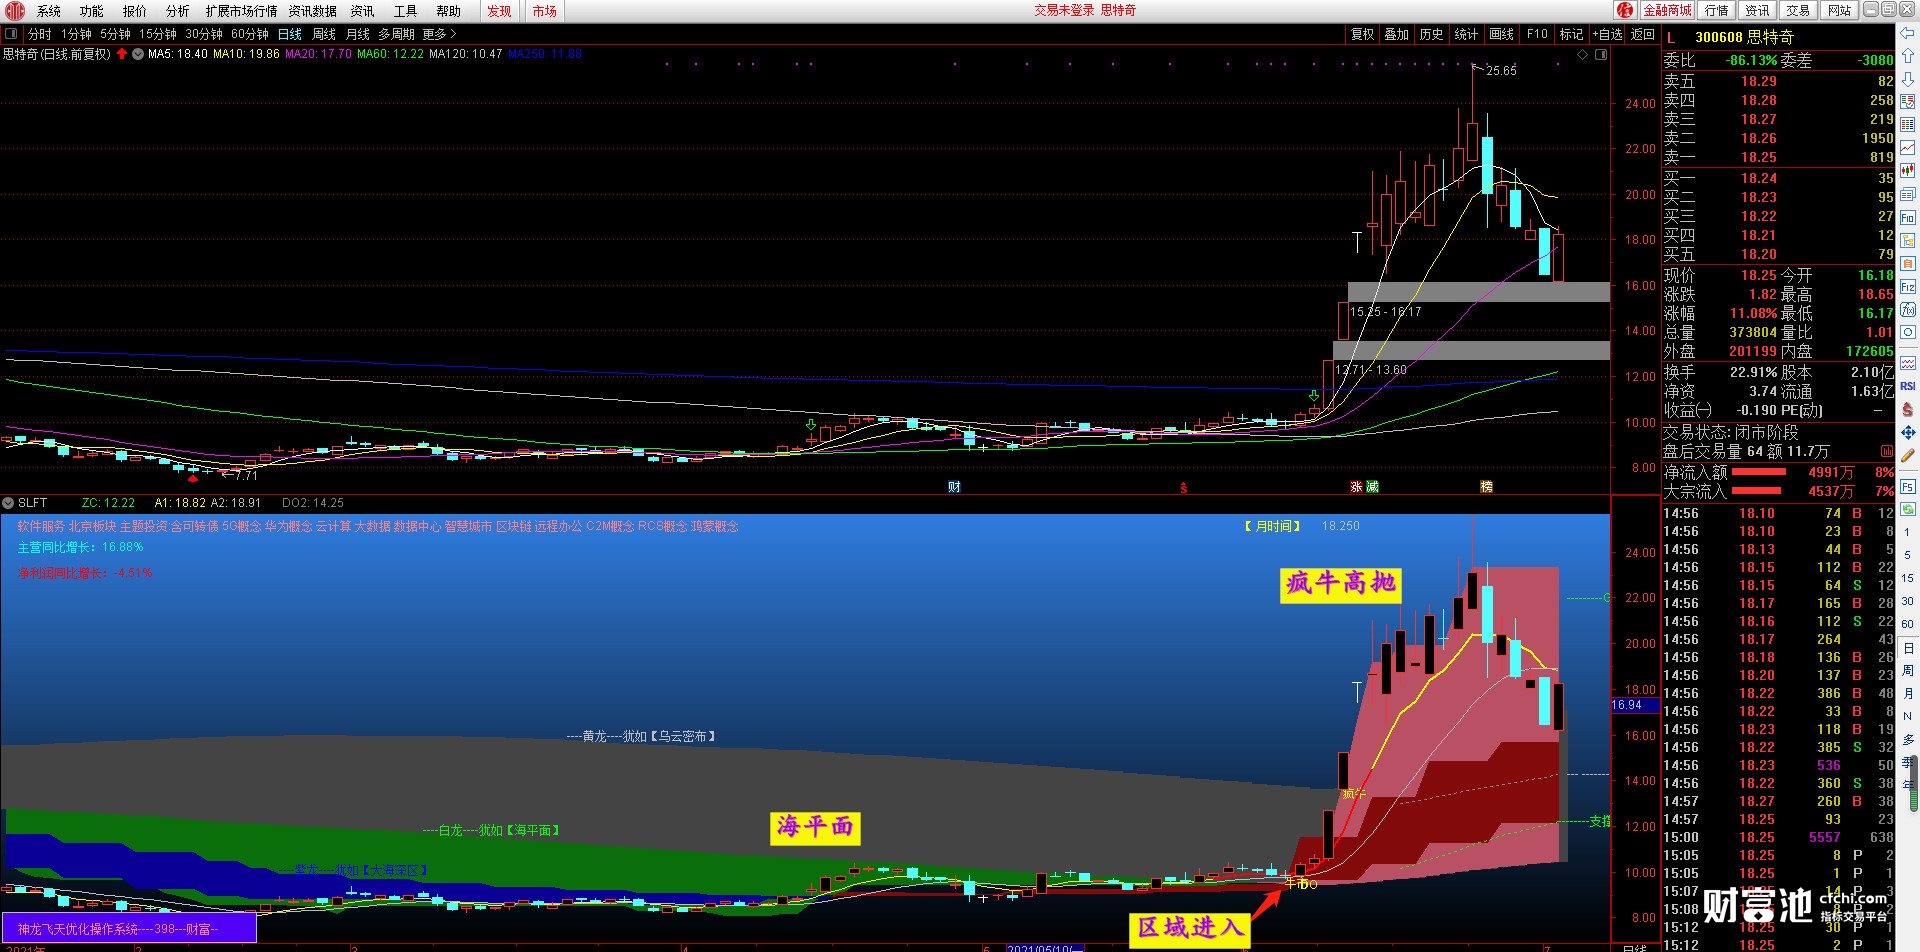
Task: Open the 历史 history menu
Action: [x=1431, y=34]
